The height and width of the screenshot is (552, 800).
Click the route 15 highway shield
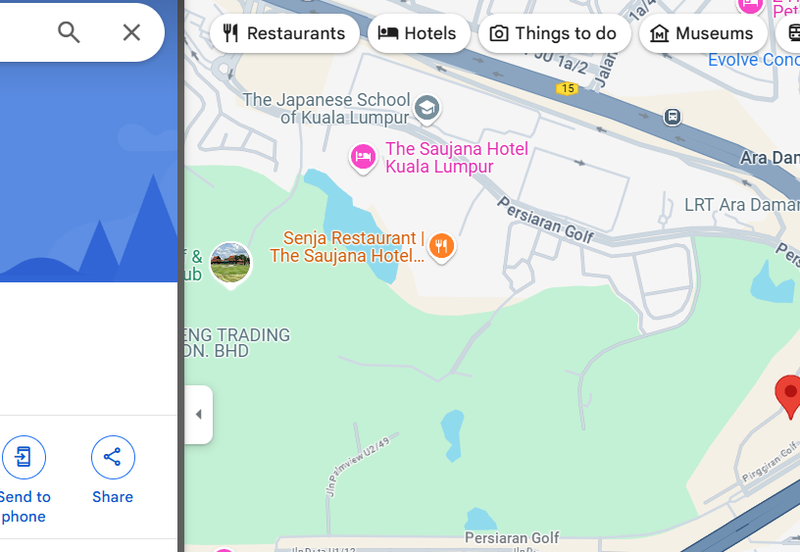pyautogui.click(x=567, y=88)
